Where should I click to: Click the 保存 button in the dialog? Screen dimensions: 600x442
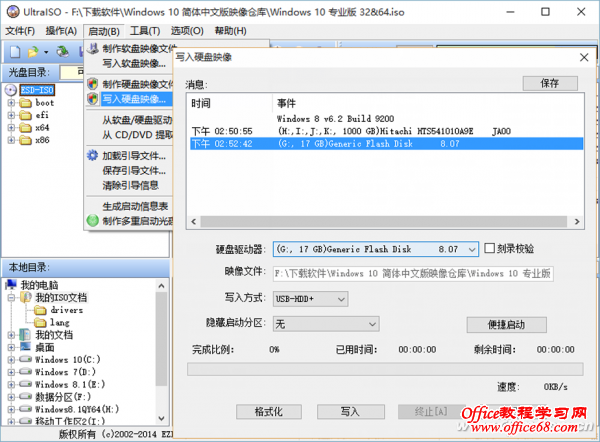(550, 83)
